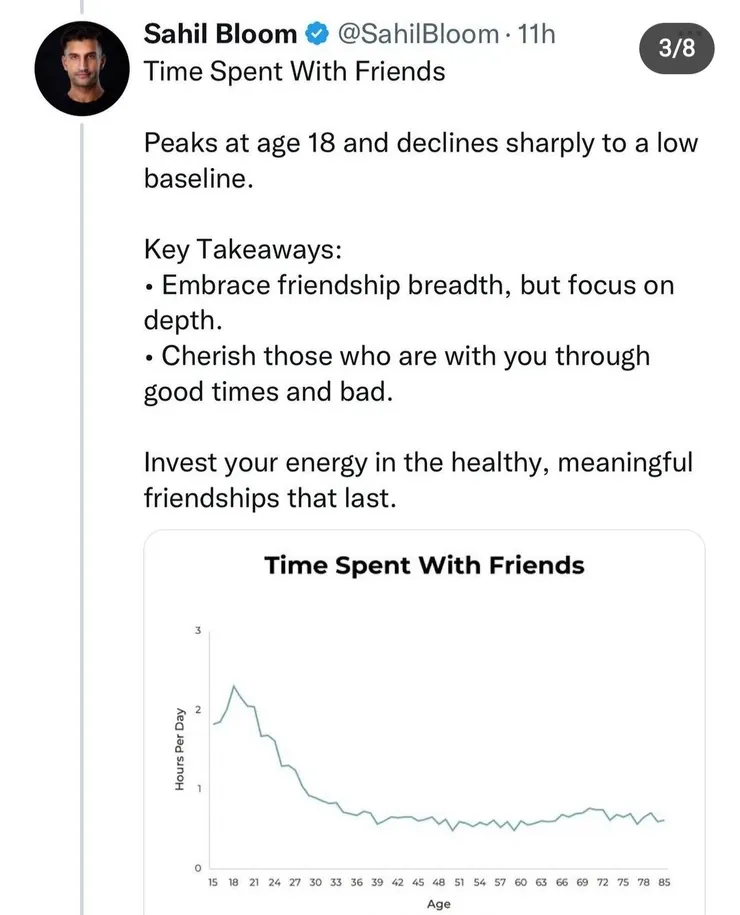Image resolution: width=740 pixels, height=915 pixels.
Task: Click the line peak at age 18
Action: point(234,687)
